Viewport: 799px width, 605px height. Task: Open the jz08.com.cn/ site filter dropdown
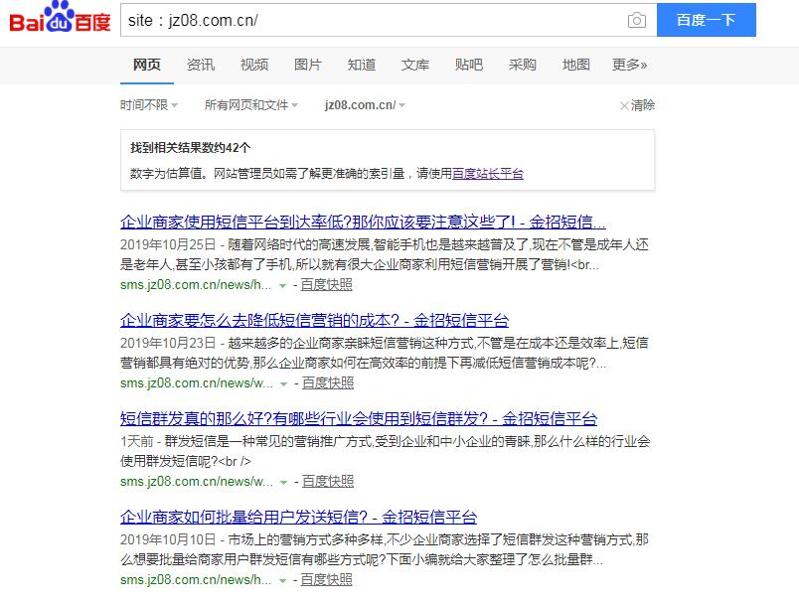pyautogui.click(x=365, y=105)
